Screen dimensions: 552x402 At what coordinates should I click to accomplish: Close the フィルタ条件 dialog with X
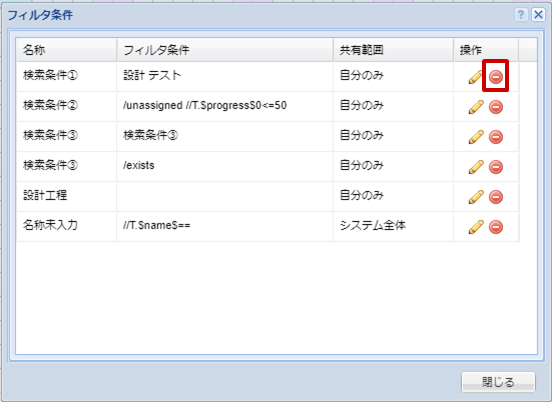click(x=538, y=15)
